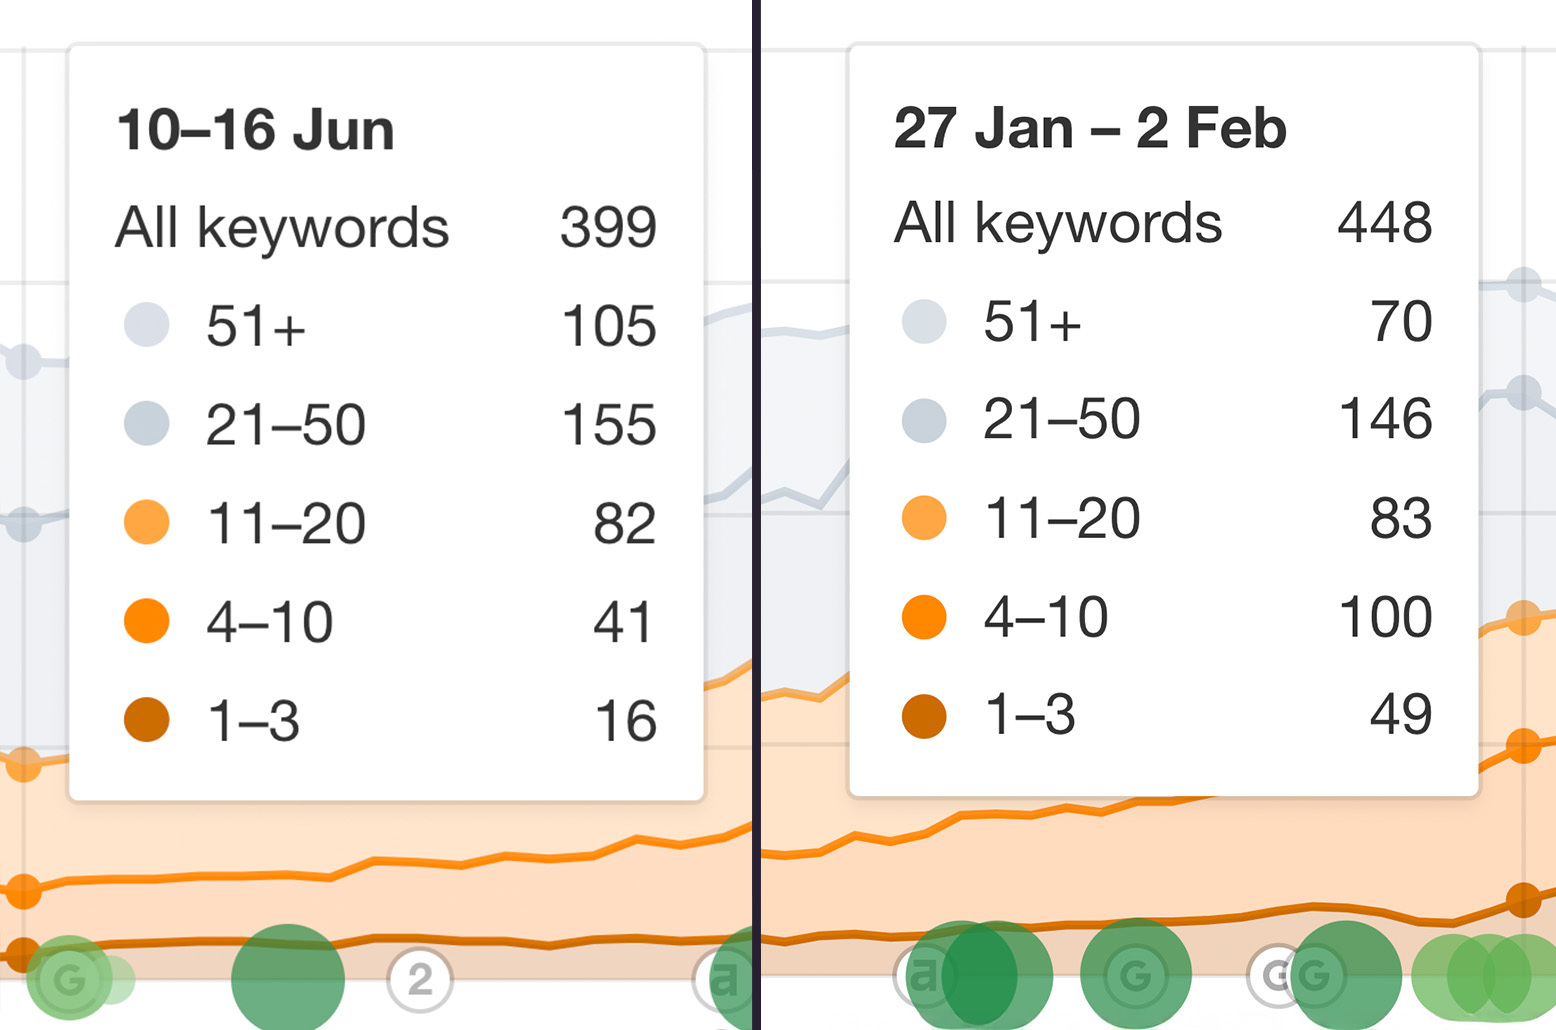Click the light gray 51+ swatch in June tooltip
The height and width of the screenshot is (1030, 1556).
(147, 324)
